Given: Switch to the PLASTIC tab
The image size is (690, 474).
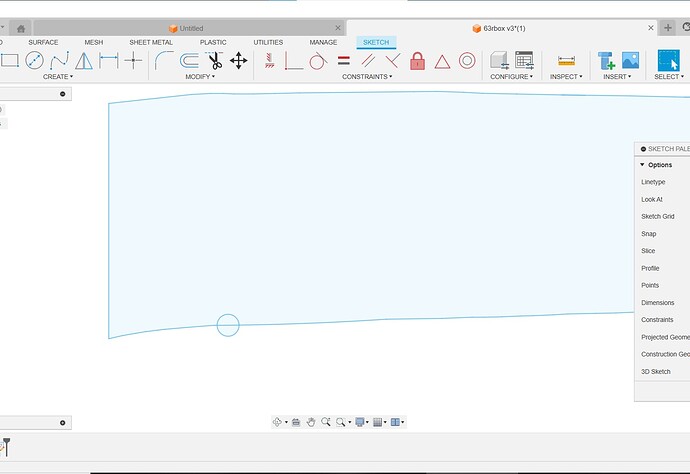Looking at the screenshot, I should click(213, 42).
